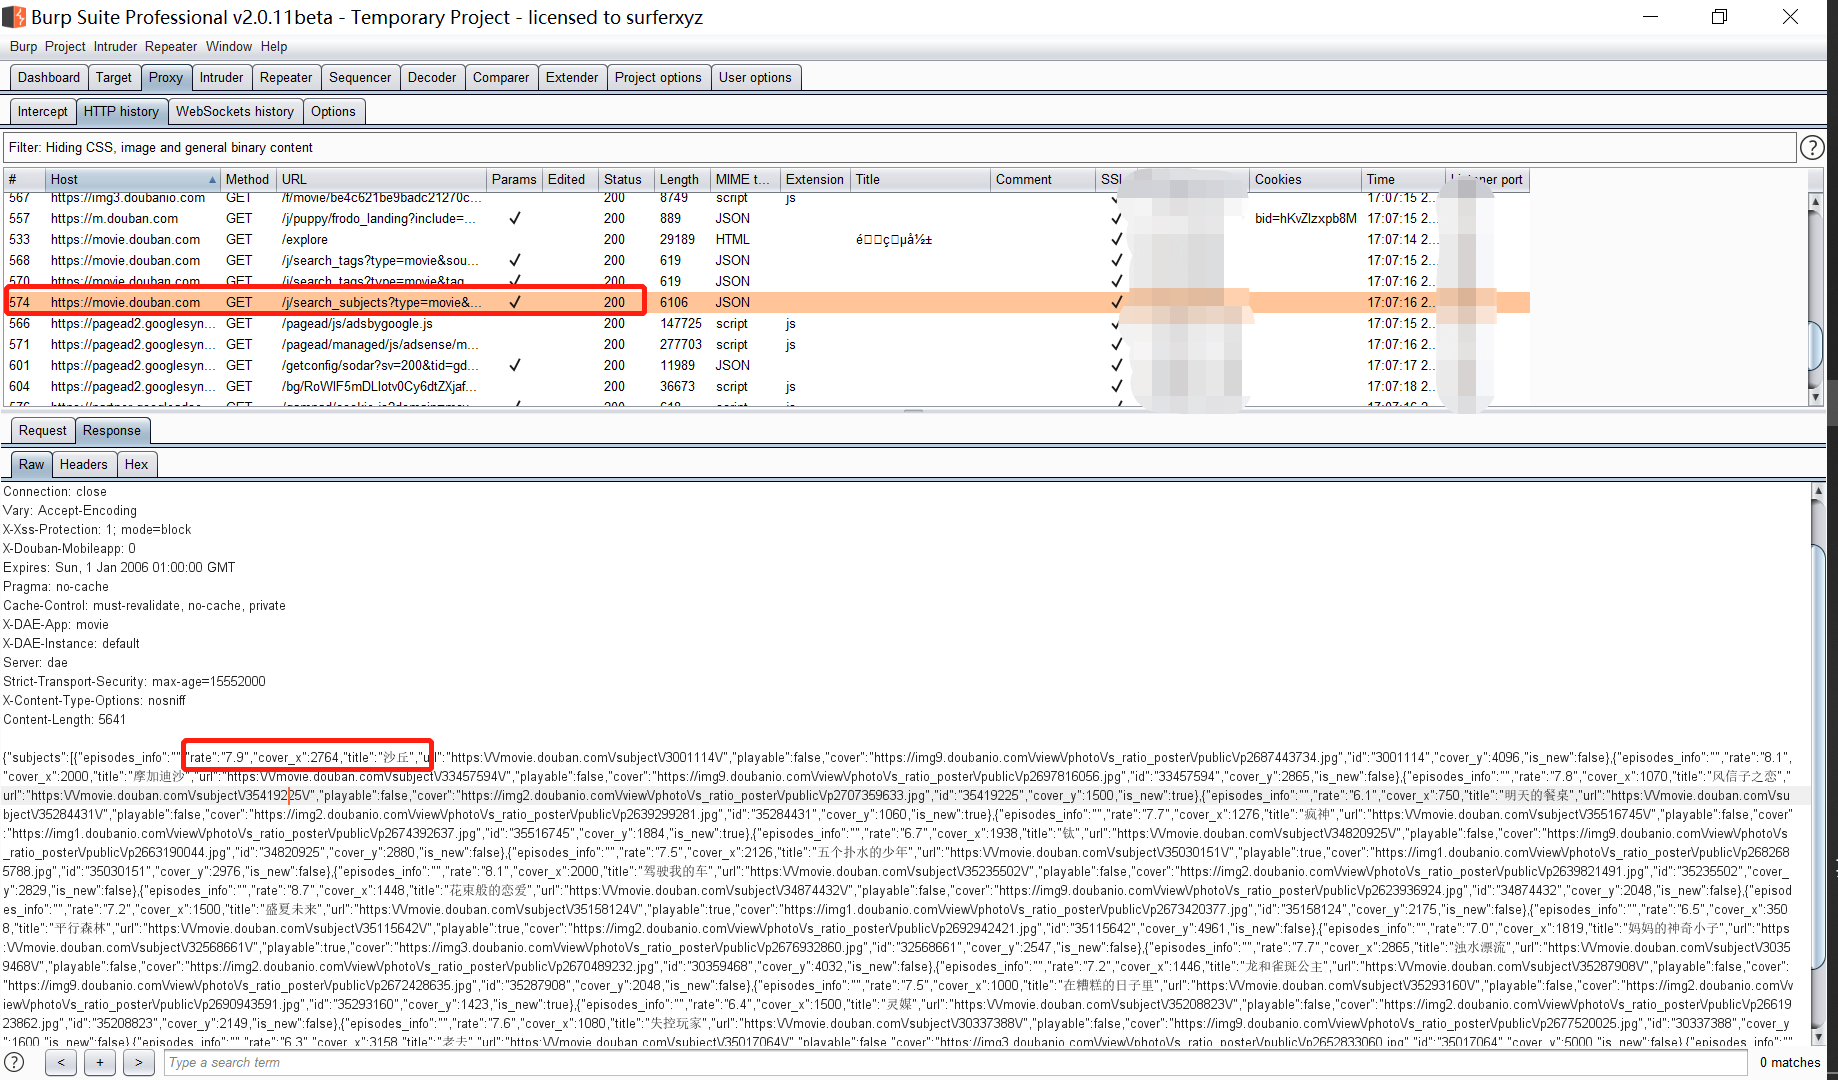The height and width of the screenshot is (1080, 1838).
Task: Click the help icon beside the search bar
Action: pyautogui.click(x=14, y=1062)
